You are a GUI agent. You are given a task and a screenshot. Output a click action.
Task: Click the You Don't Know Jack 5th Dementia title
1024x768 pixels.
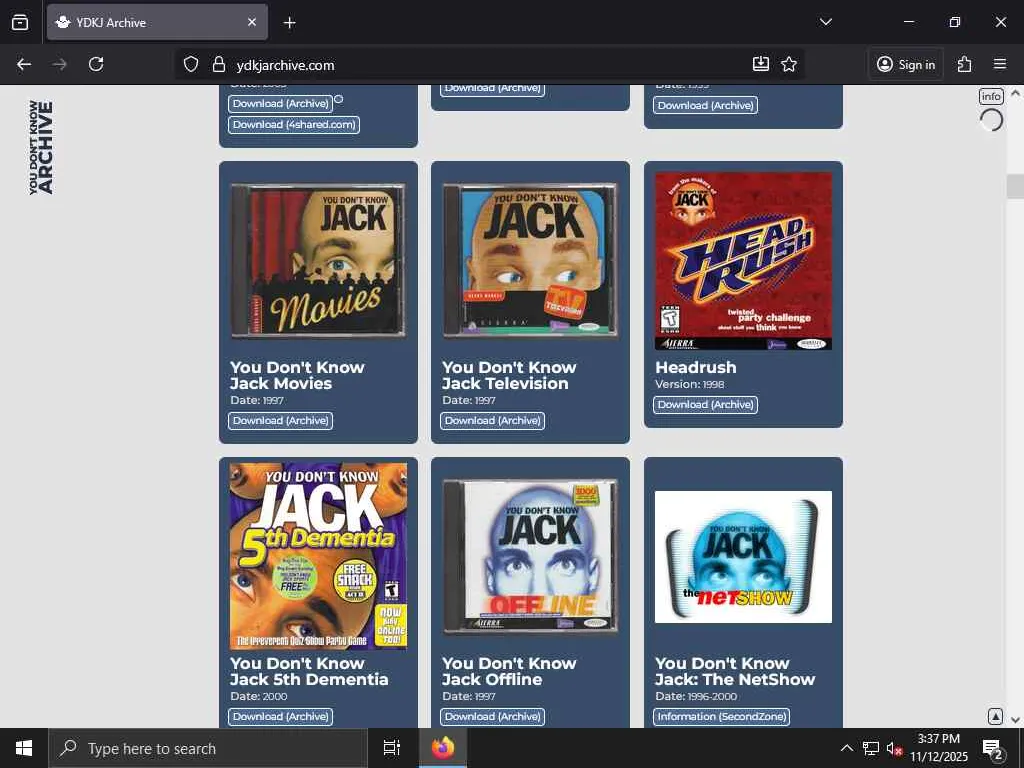coord(310,671)
